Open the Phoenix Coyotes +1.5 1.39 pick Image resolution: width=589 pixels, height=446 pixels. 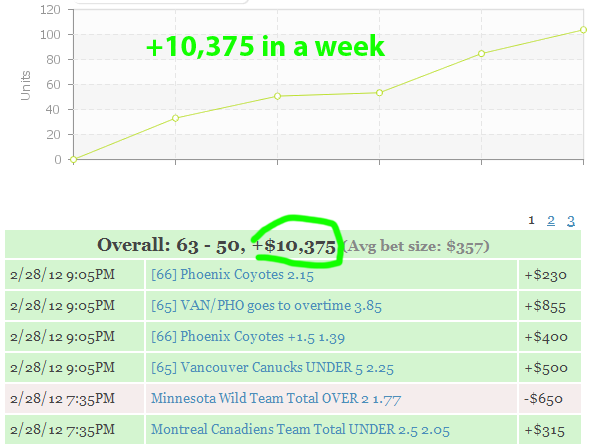tap(248, 337)
